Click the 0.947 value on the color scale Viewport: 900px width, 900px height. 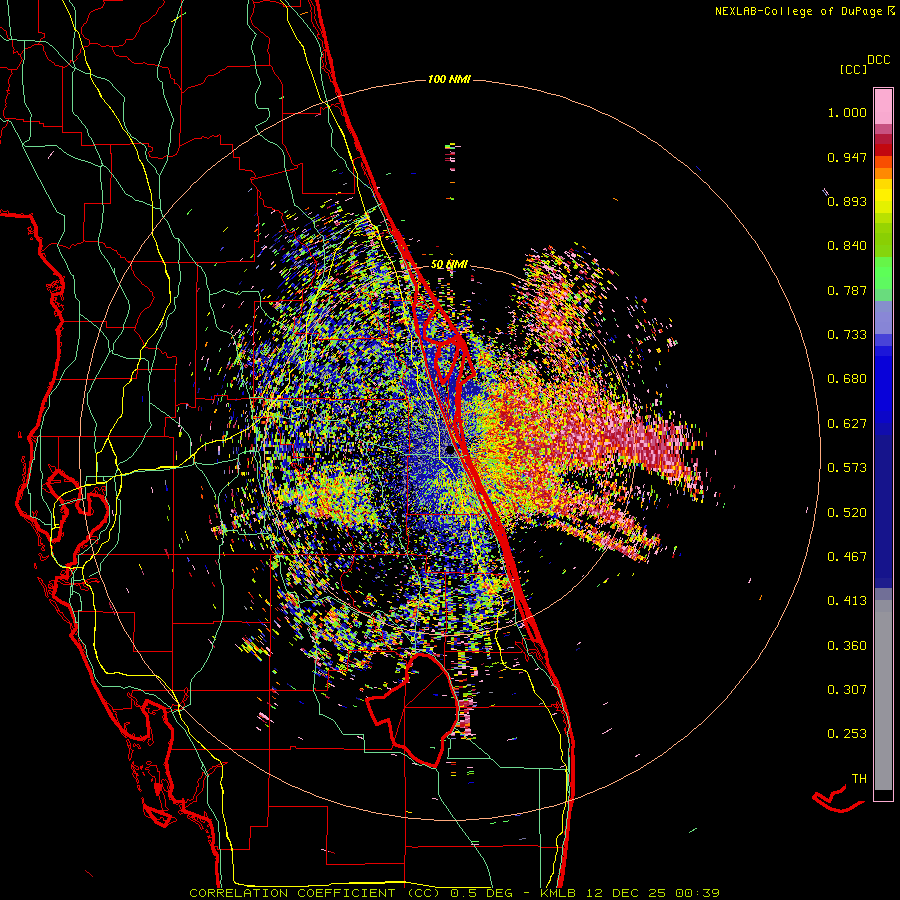pos(847,157)
